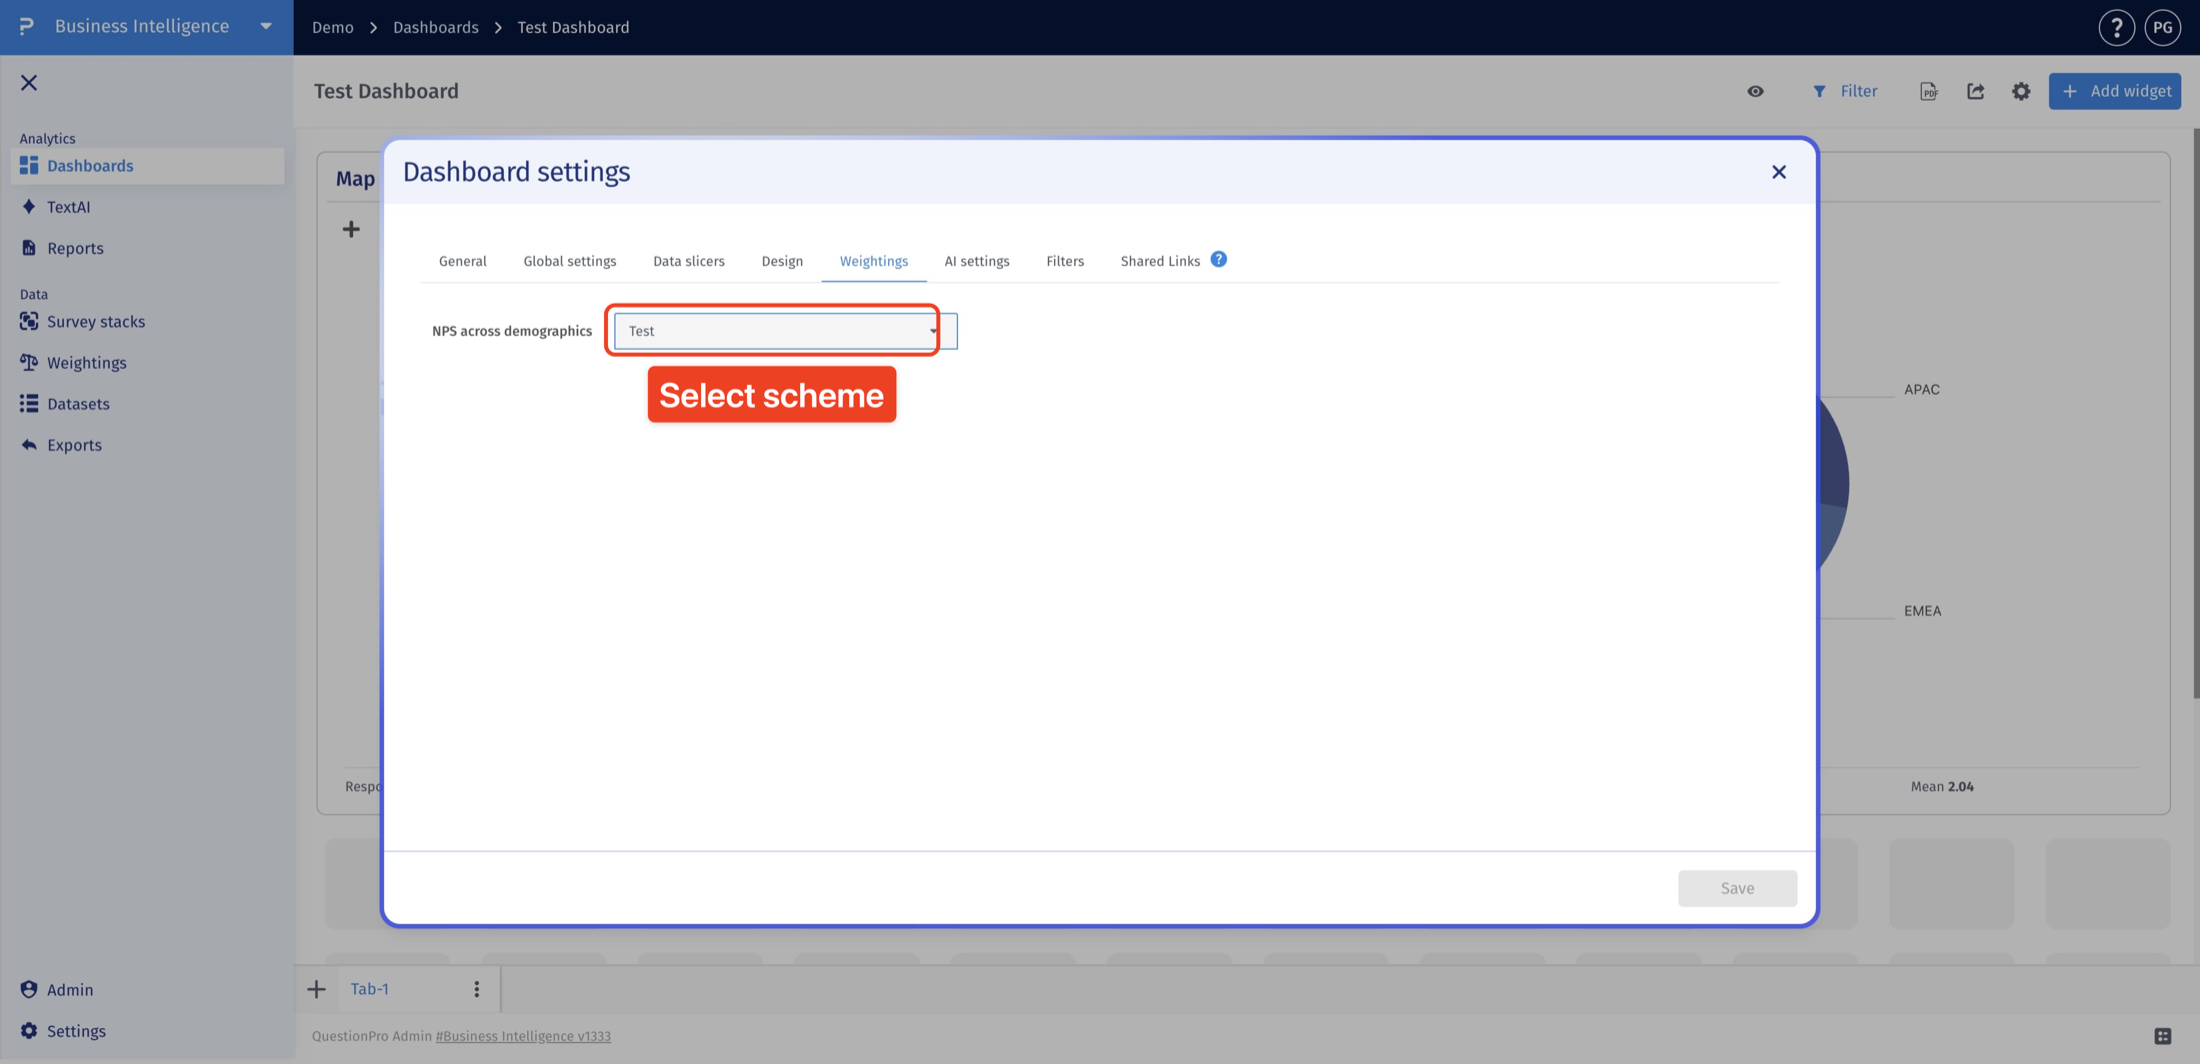Switch to Global settings tab
The width and height of the screenshot is (2200, 1064).
pos(570,261)
